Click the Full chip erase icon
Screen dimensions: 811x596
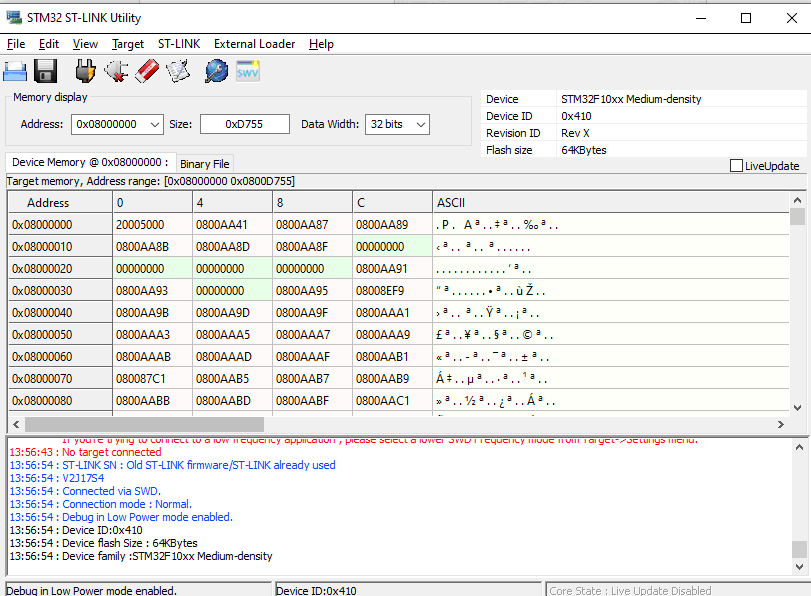pos(147,71)
